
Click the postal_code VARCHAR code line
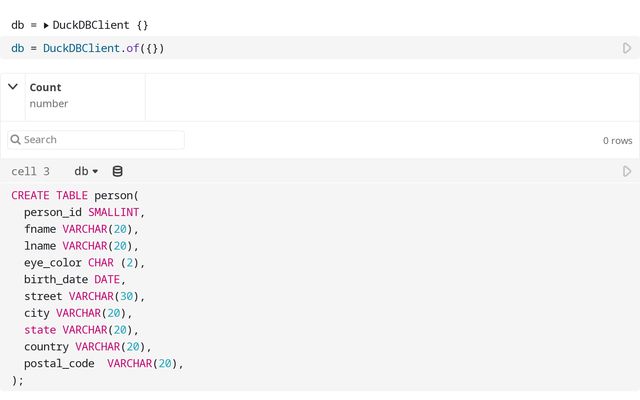104,363
